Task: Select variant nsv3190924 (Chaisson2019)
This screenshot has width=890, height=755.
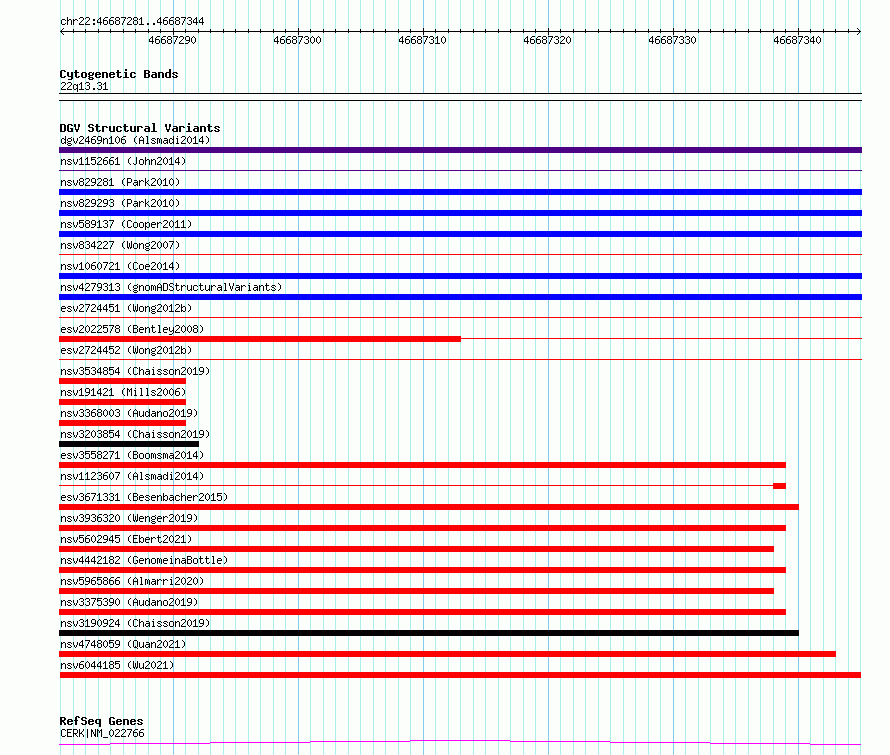Action: tap(135, 623)
